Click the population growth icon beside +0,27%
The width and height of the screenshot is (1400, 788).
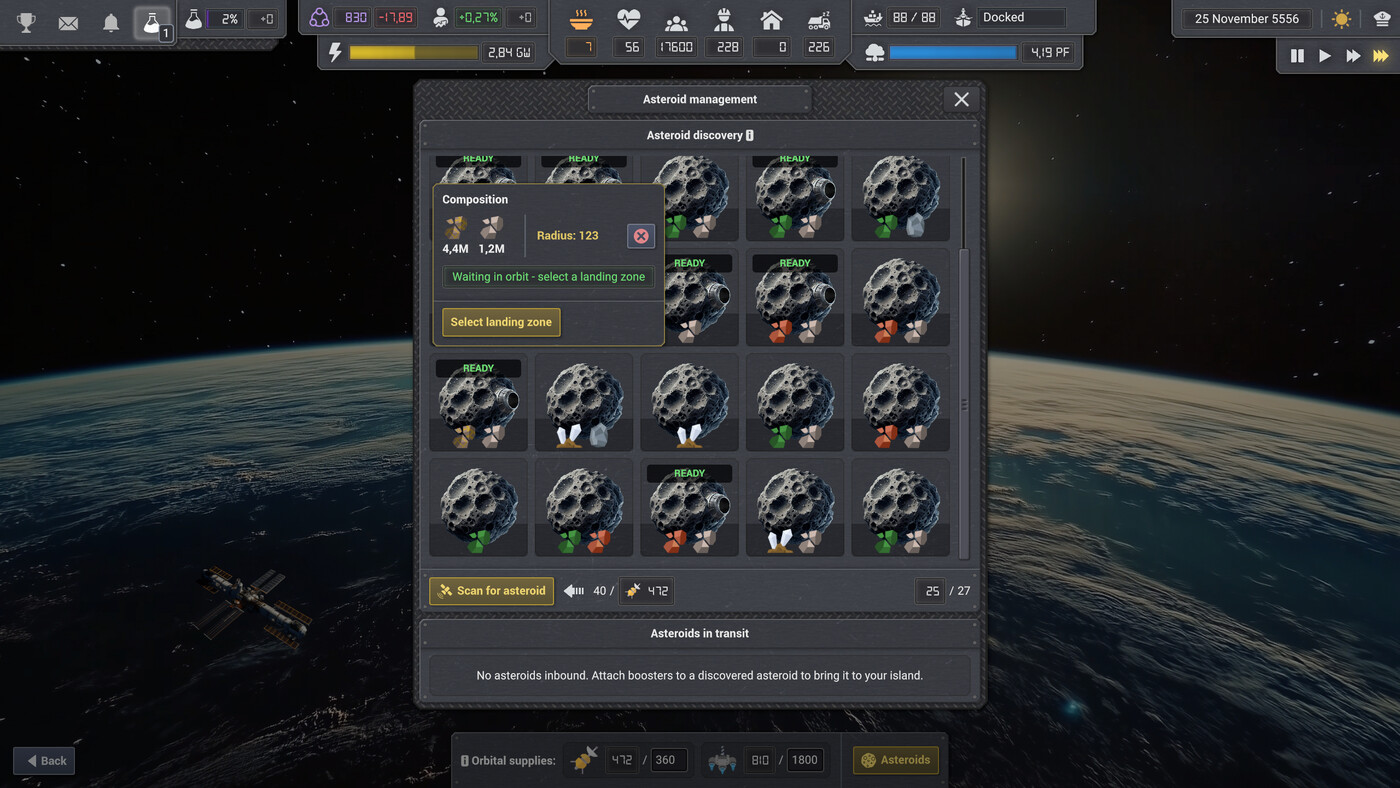coord(441,18)
